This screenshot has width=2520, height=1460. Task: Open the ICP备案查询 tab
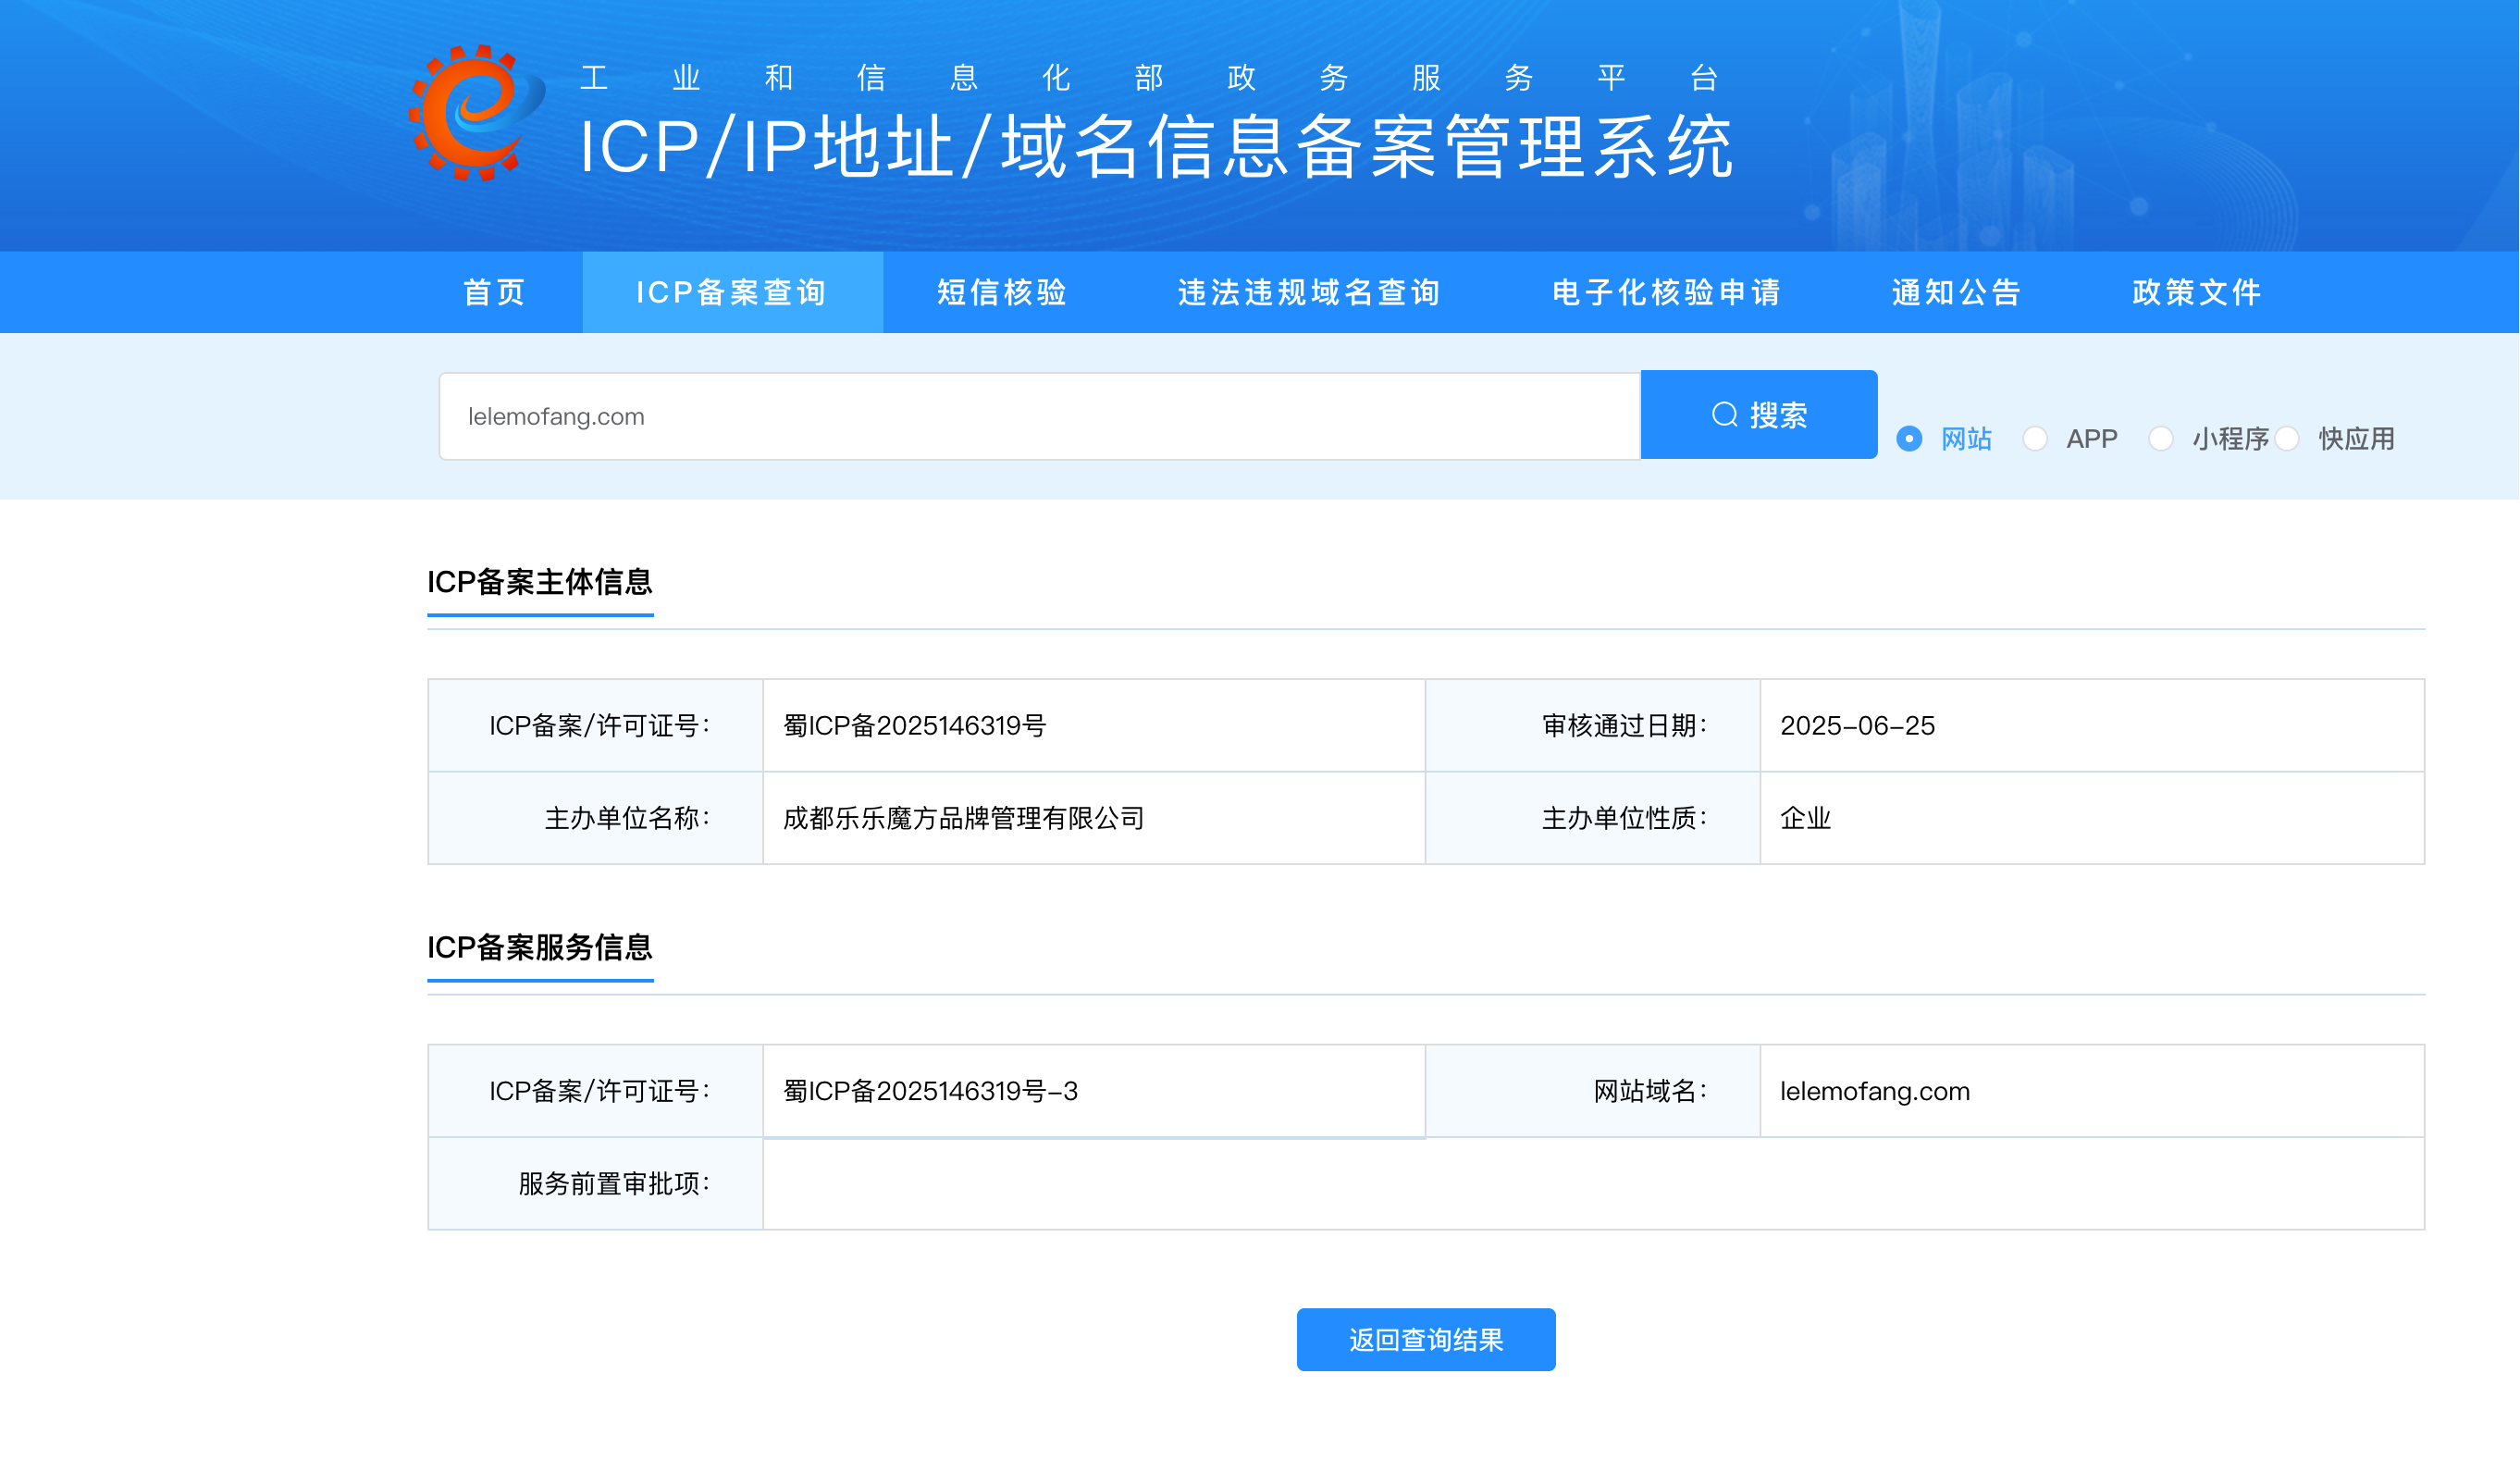(x=732, y=292)
